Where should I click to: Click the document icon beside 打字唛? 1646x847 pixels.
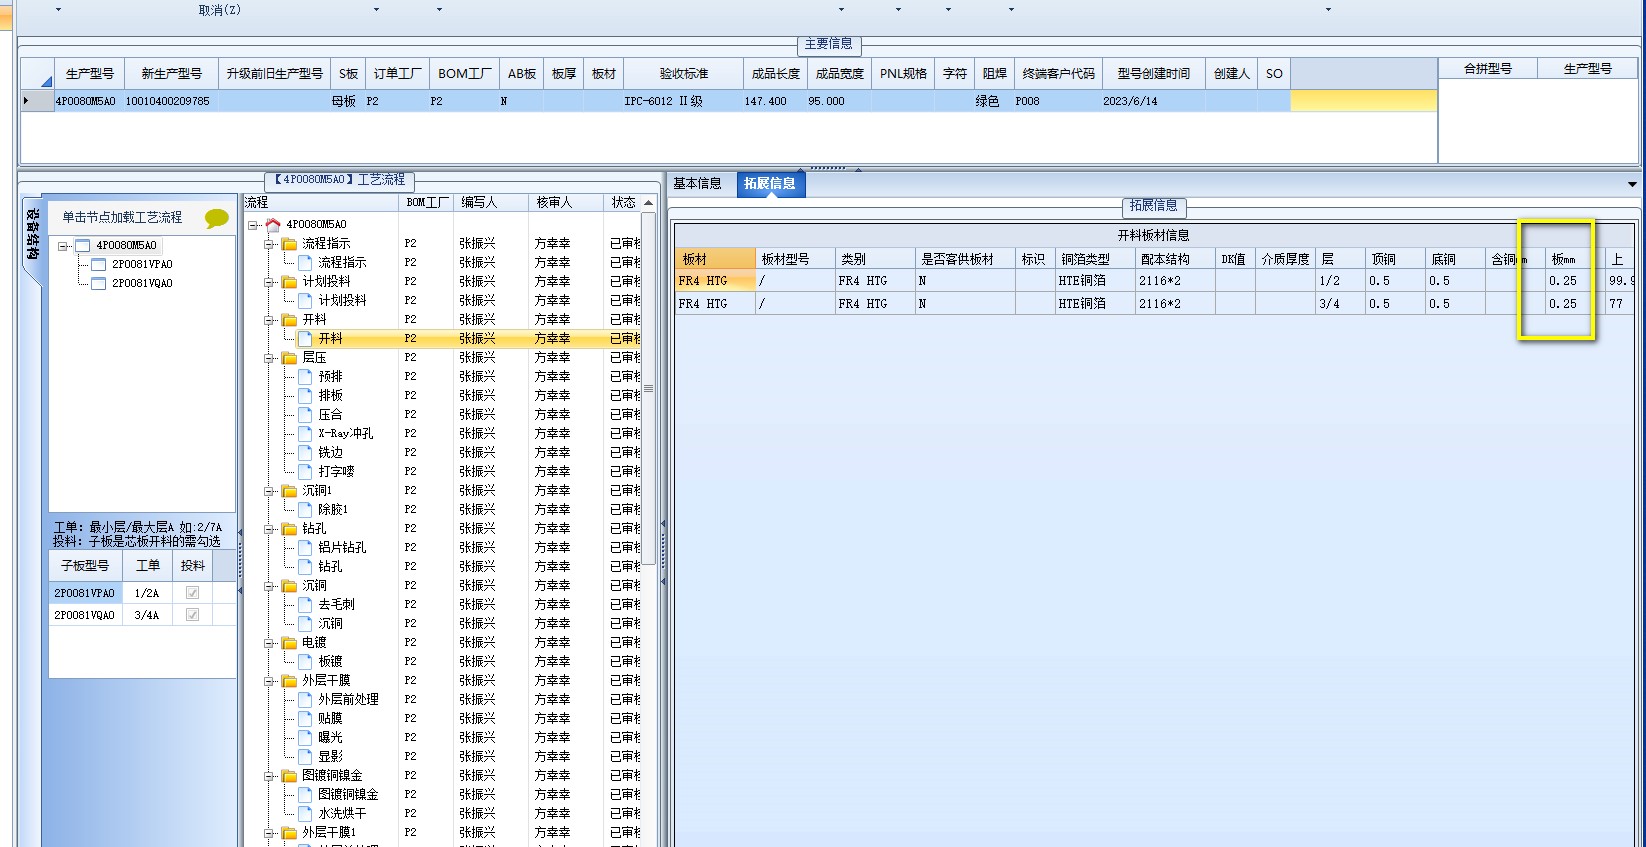pos(305,472)
